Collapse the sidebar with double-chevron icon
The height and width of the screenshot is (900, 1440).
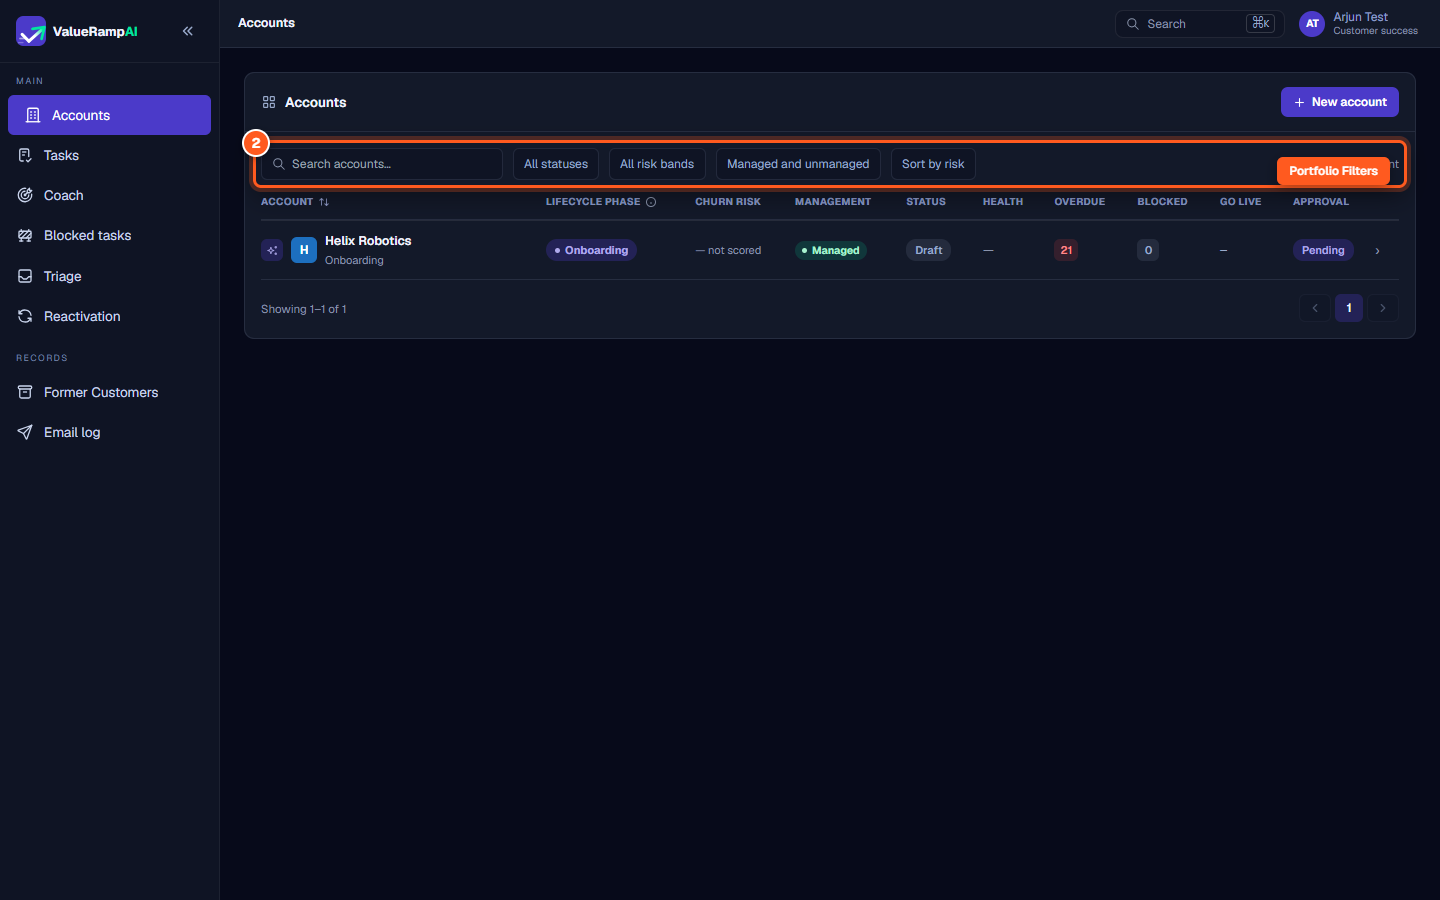(x=188, y=31)
